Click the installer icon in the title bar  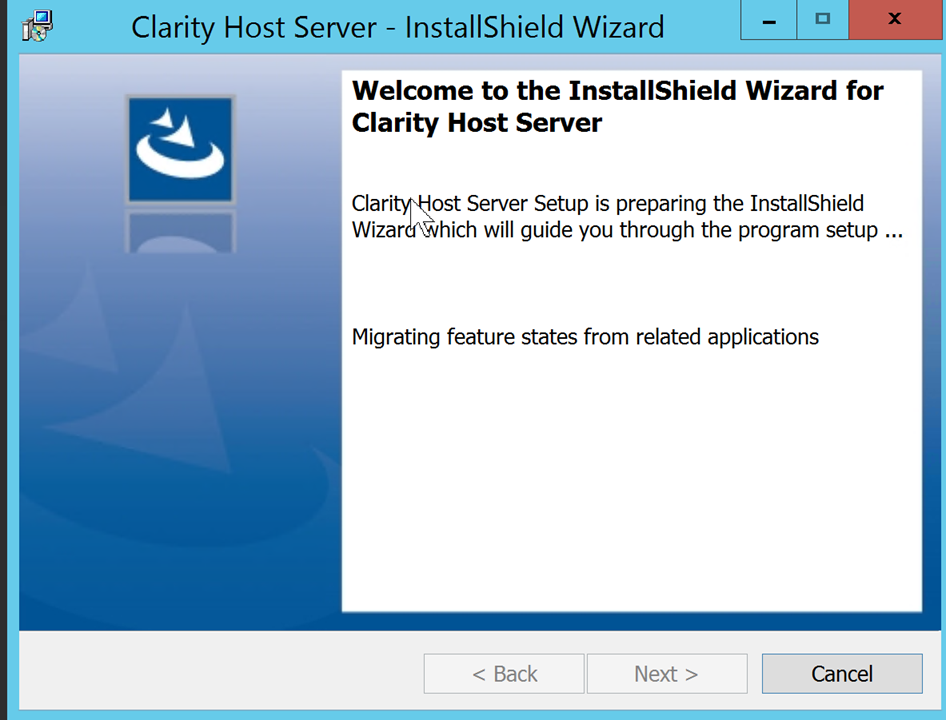37,26
